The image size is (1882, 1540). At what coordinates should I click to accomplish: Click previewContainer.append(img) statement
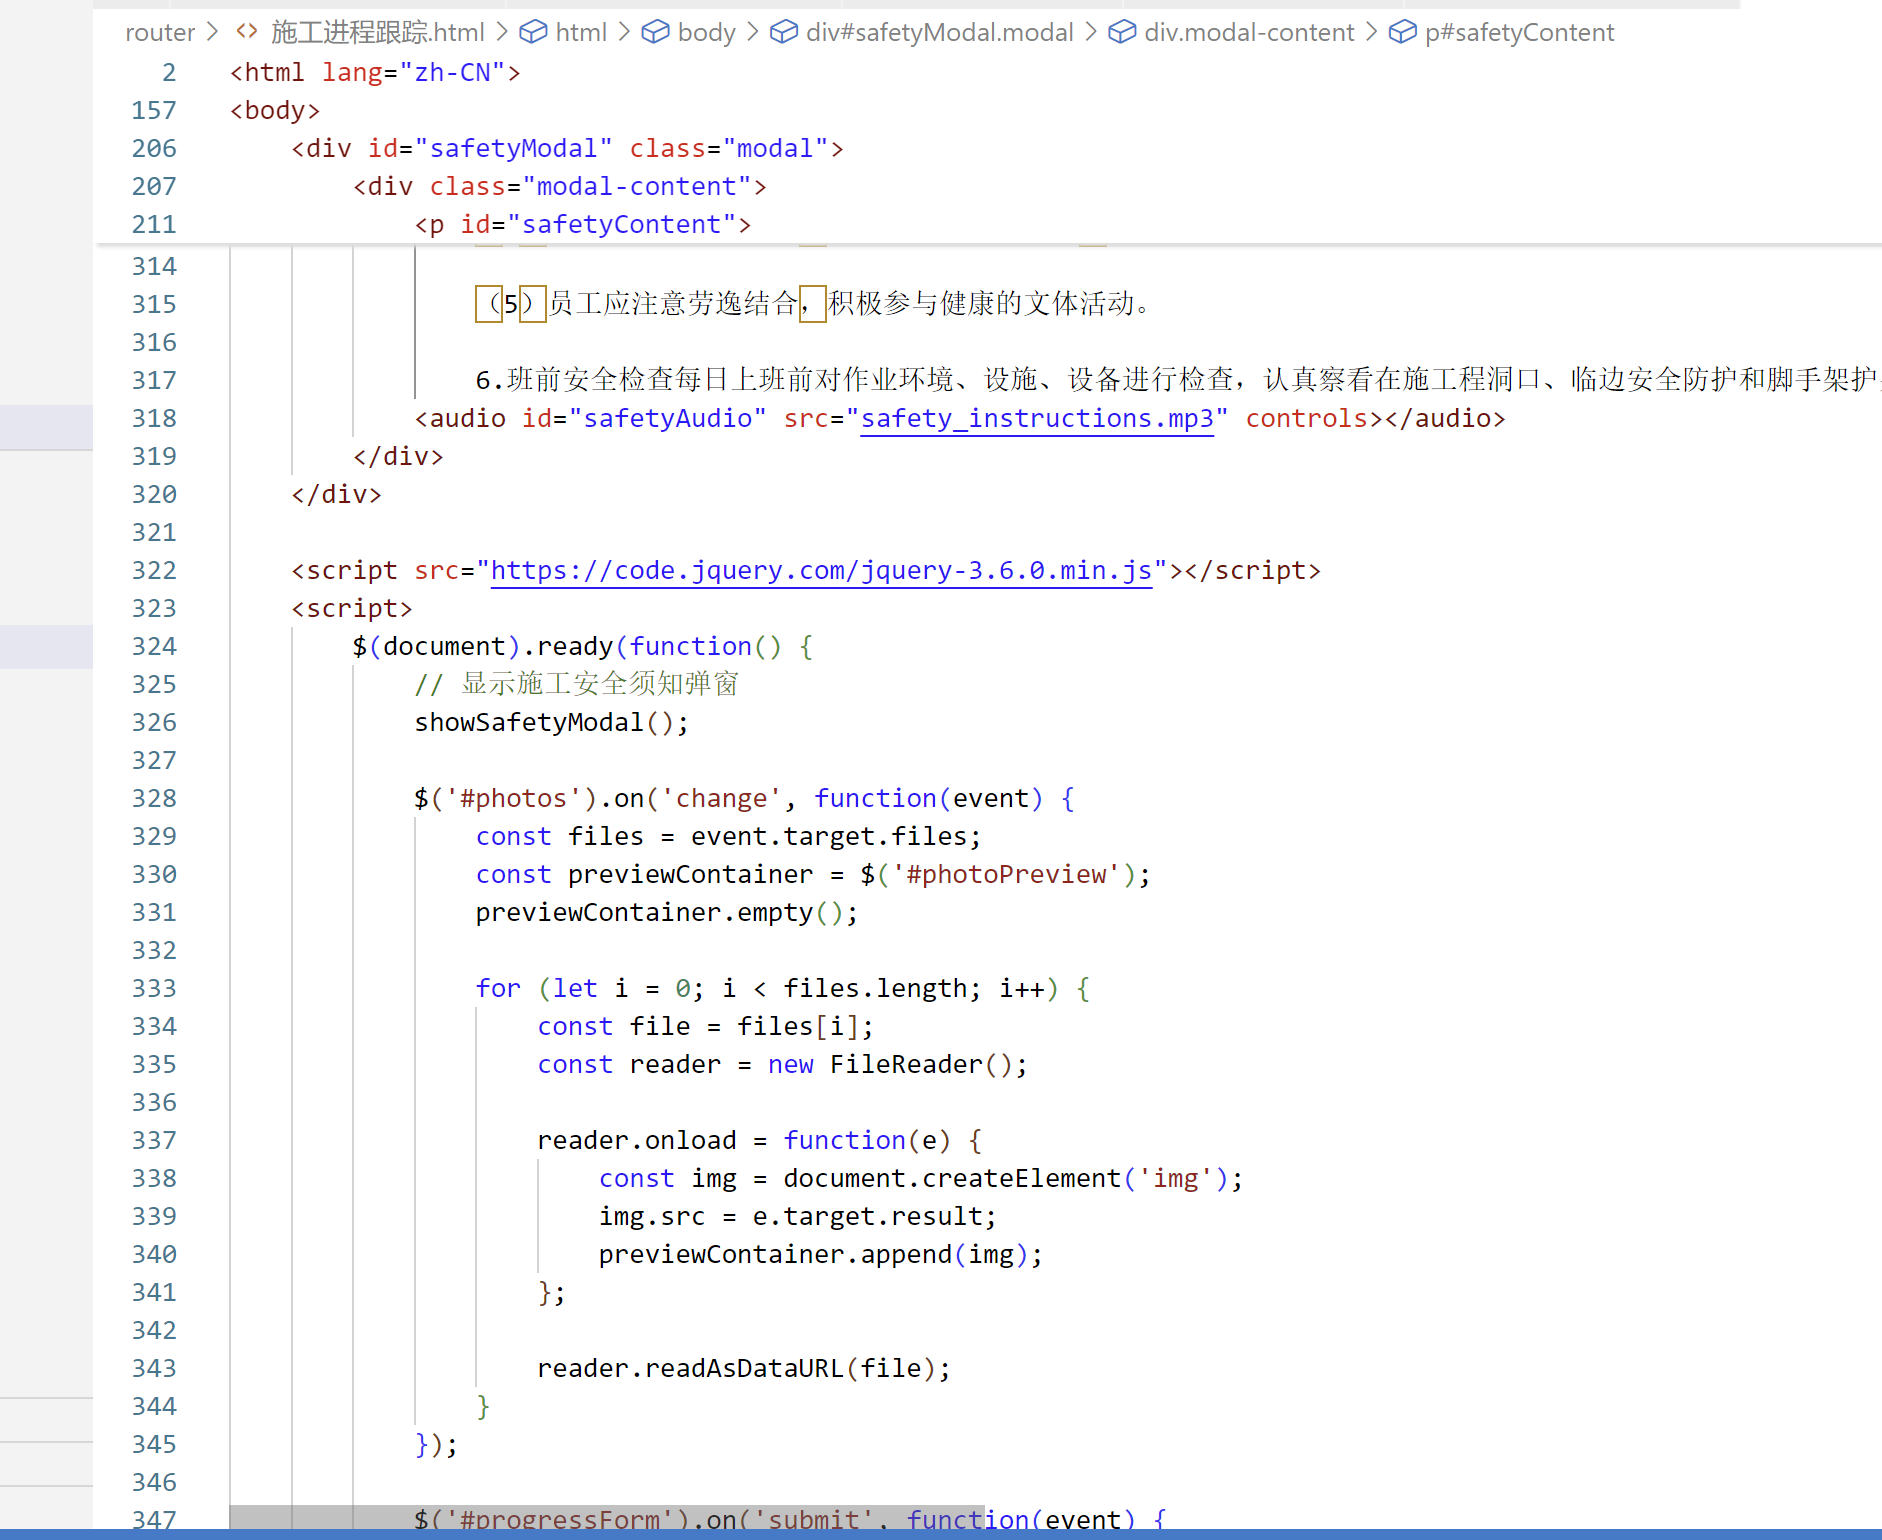tap(821, 1254)
